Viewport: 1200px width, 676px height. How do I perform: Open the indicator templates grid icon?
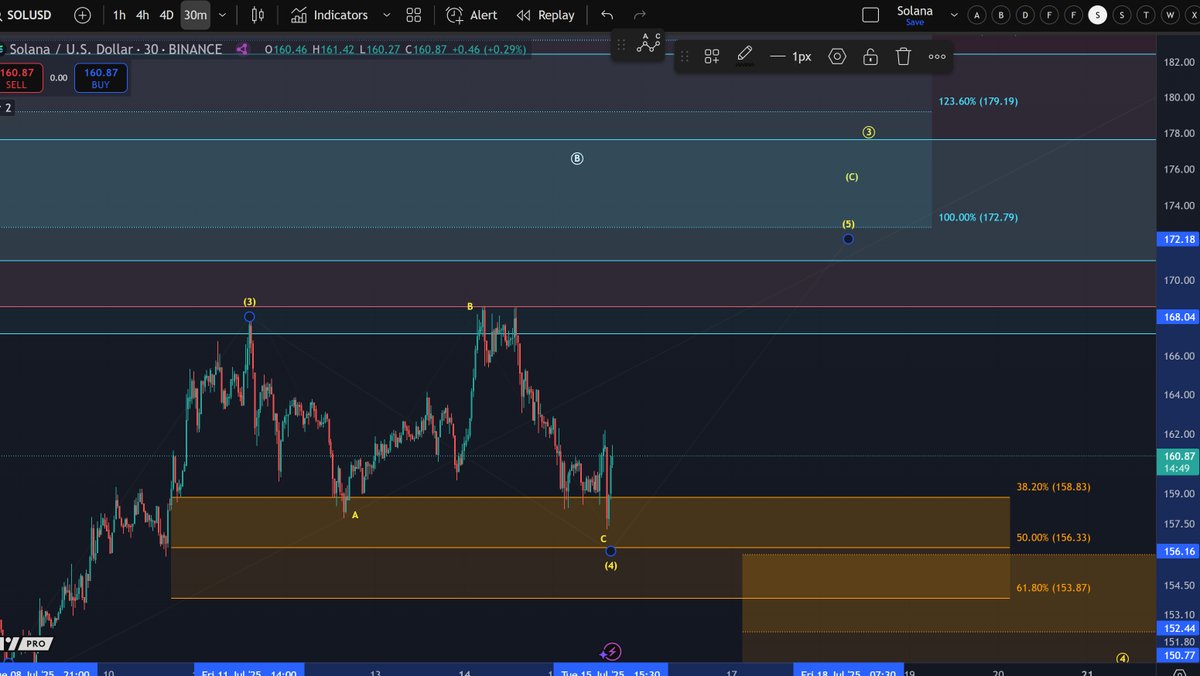(x=414, y=15)
